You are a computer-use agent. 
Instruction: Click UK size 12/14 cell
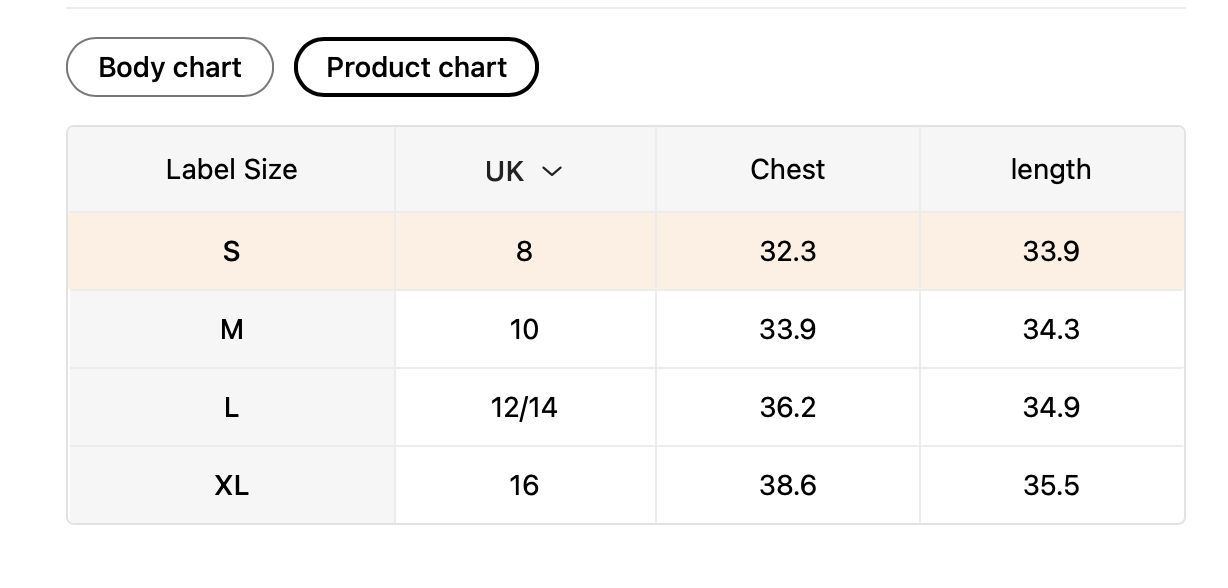pos(524,407)
